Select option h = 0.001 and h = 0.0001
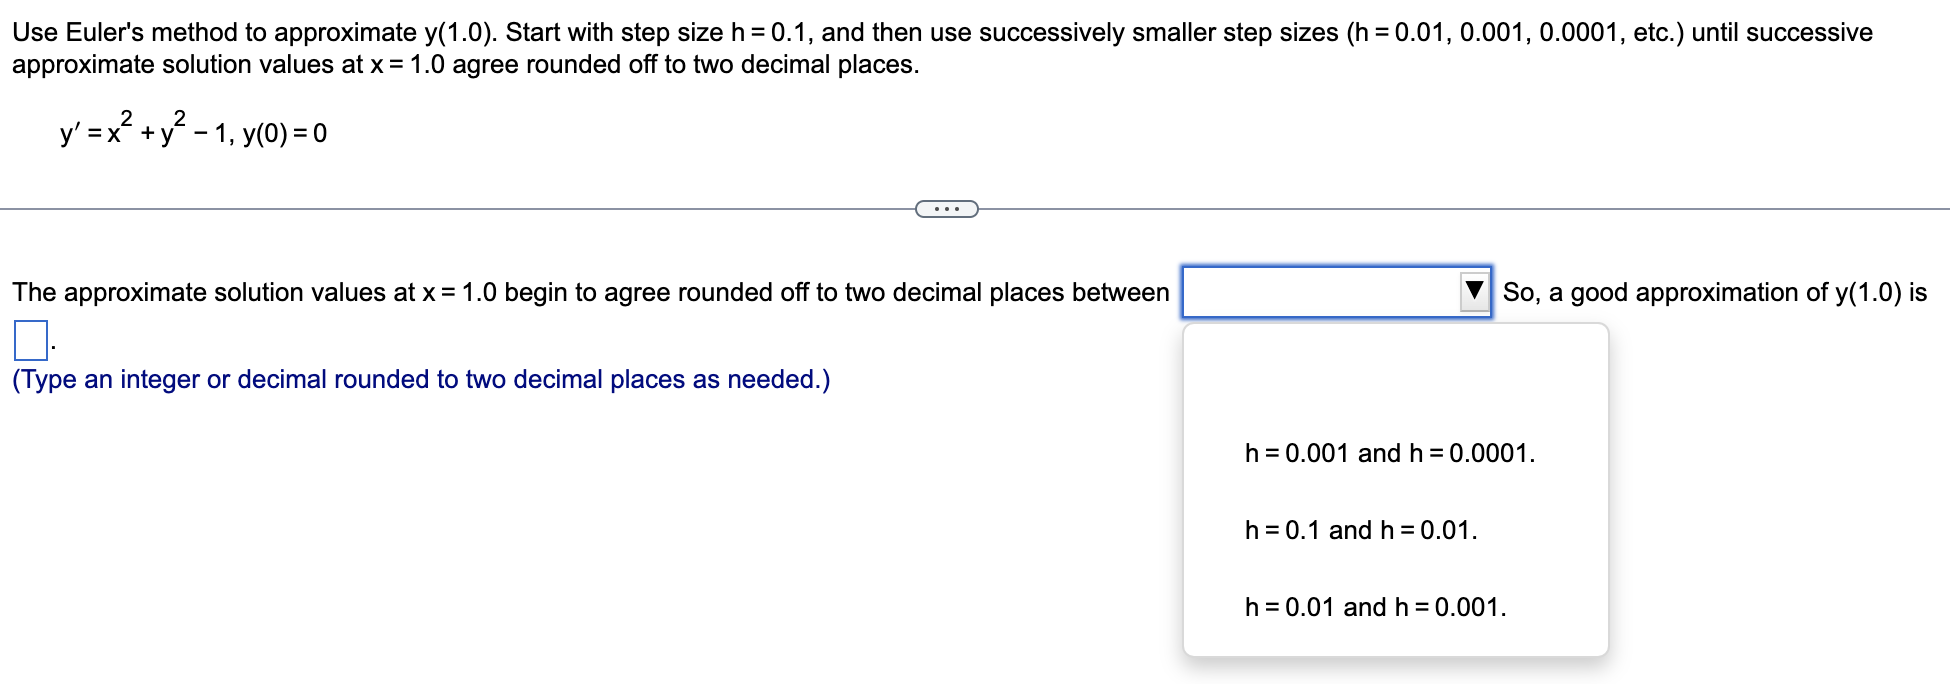The image size is (1950, 684). pyautogui.click(x=1388, y=452)
